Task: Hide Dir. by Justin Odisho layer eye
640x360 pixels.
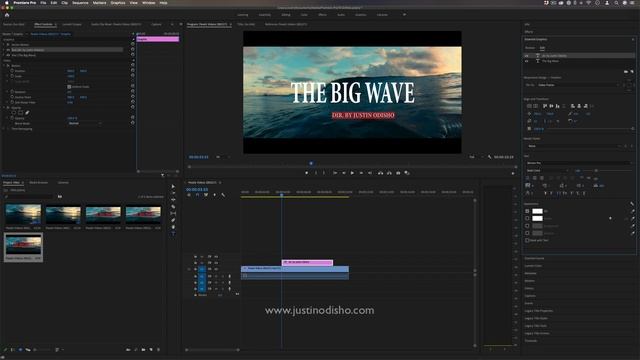Action: [x=527, y=56]
